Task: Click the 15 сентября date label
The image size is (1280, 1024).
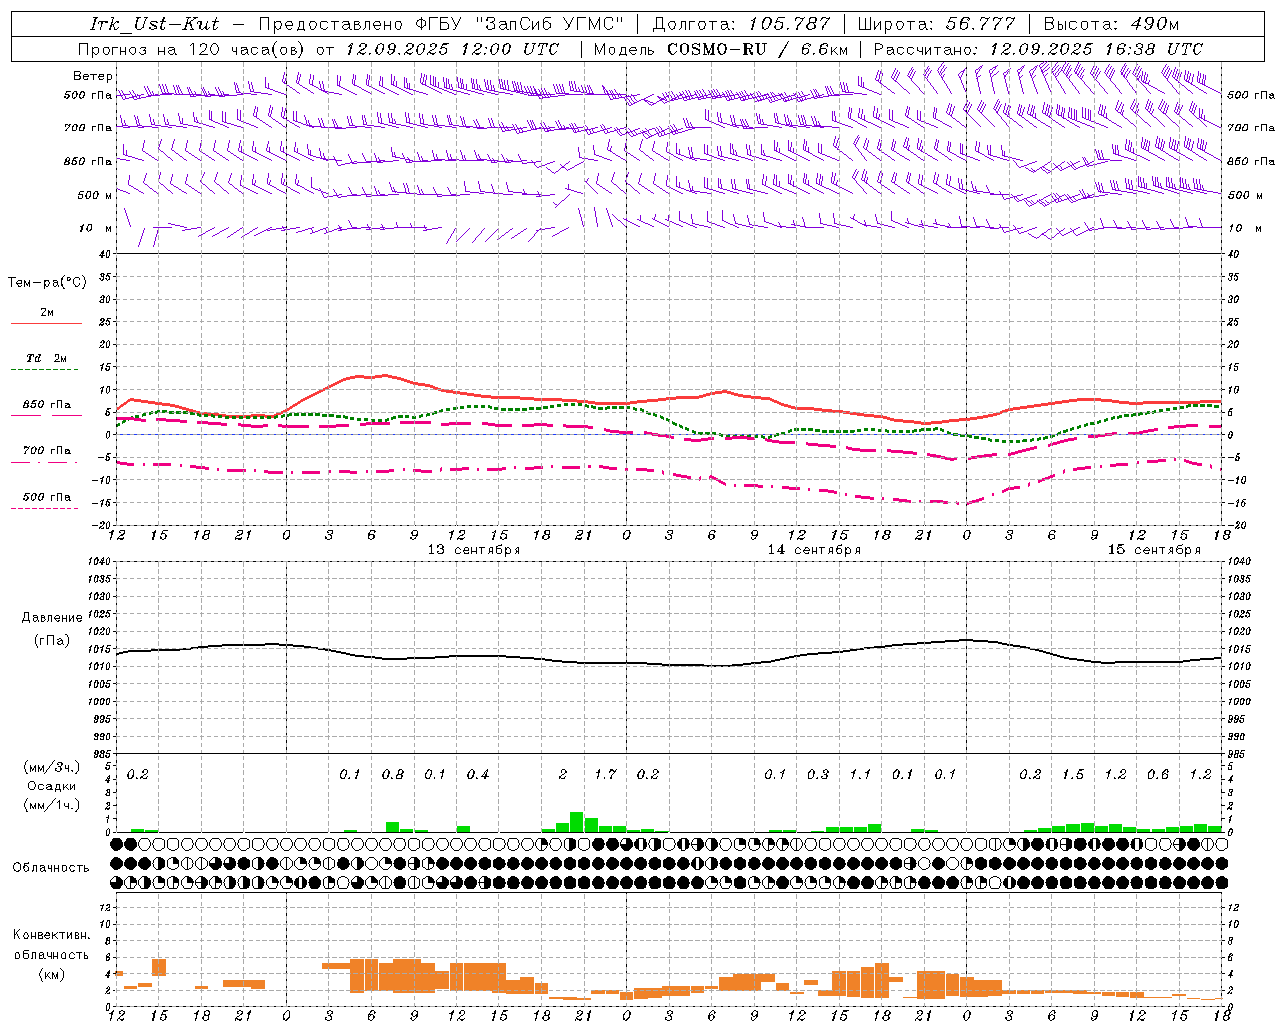Action: tap(1154, 550)
